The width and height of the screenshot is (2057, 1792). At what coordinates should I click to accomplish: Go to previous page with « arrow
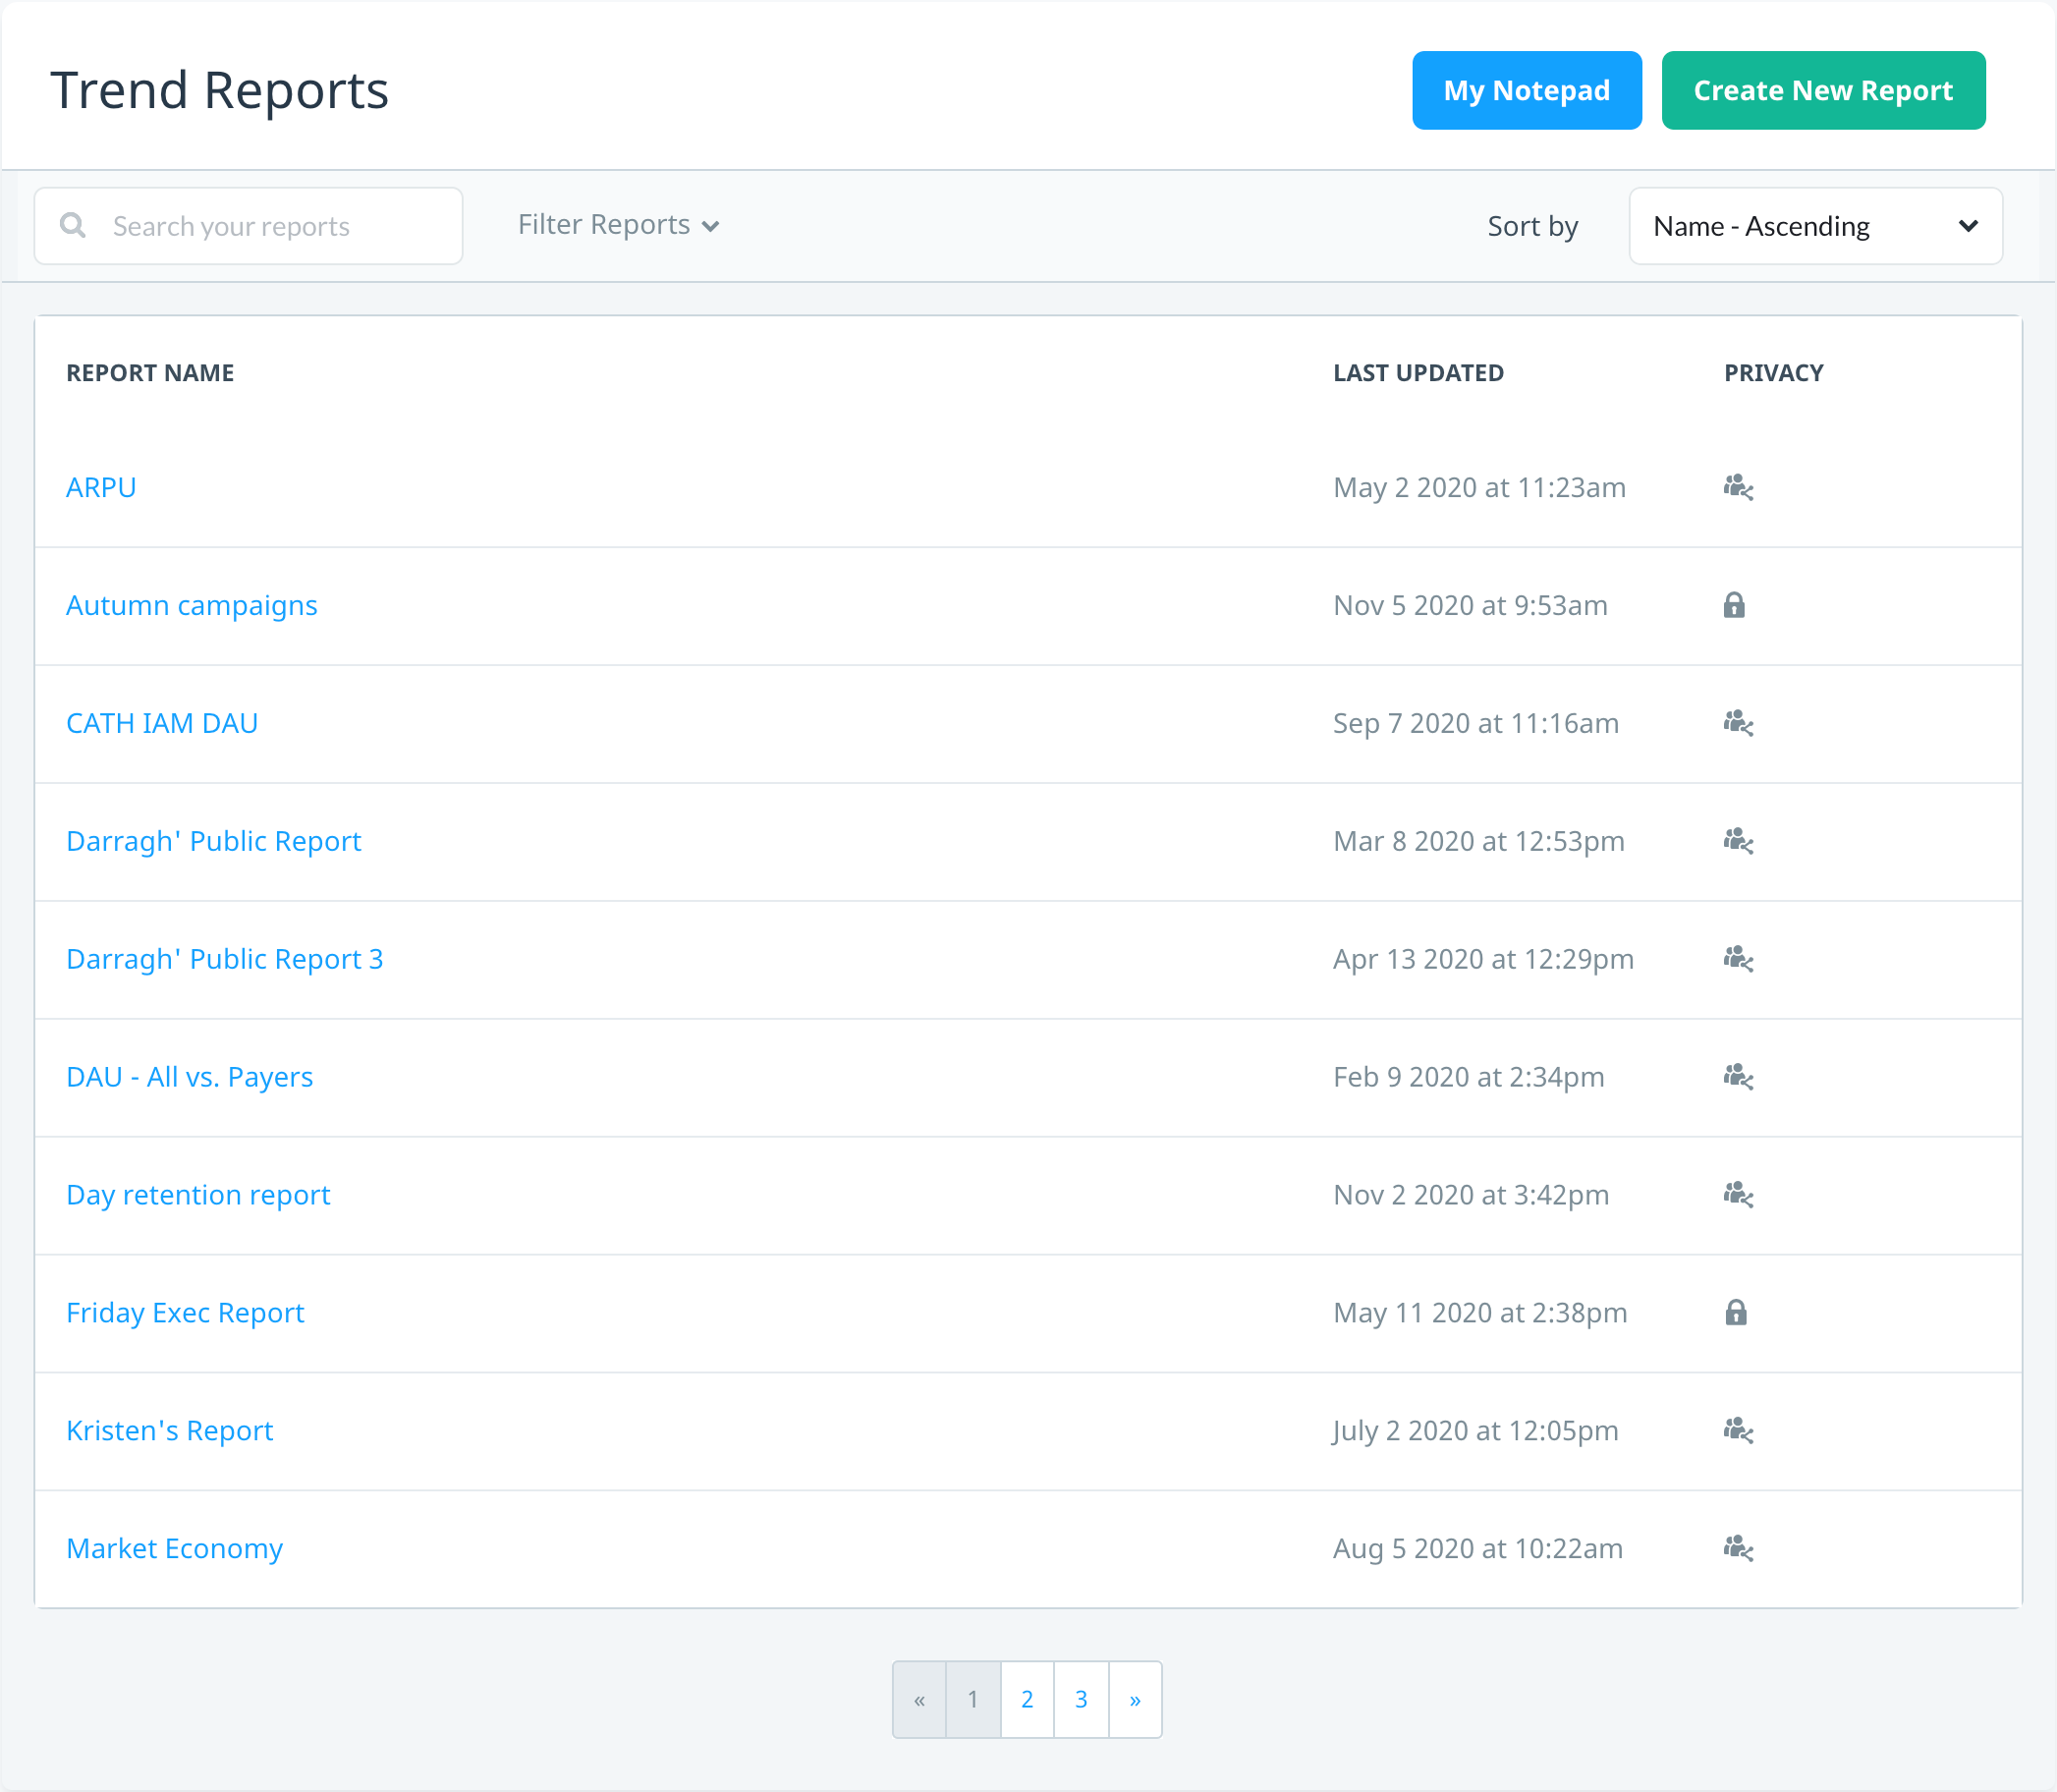(x=919, y=1699)
